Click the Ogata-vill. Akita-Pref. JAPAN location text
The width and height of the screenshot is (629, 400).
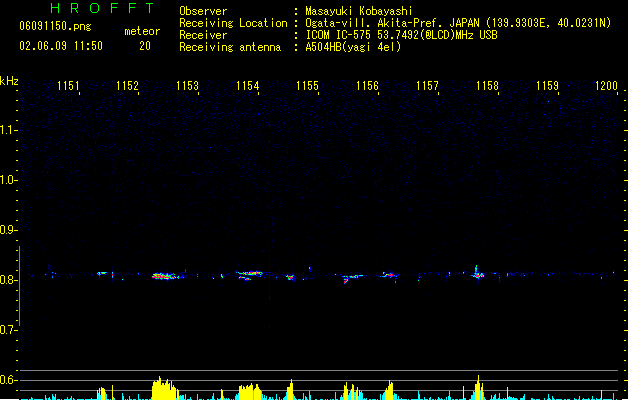coord(458,23)
